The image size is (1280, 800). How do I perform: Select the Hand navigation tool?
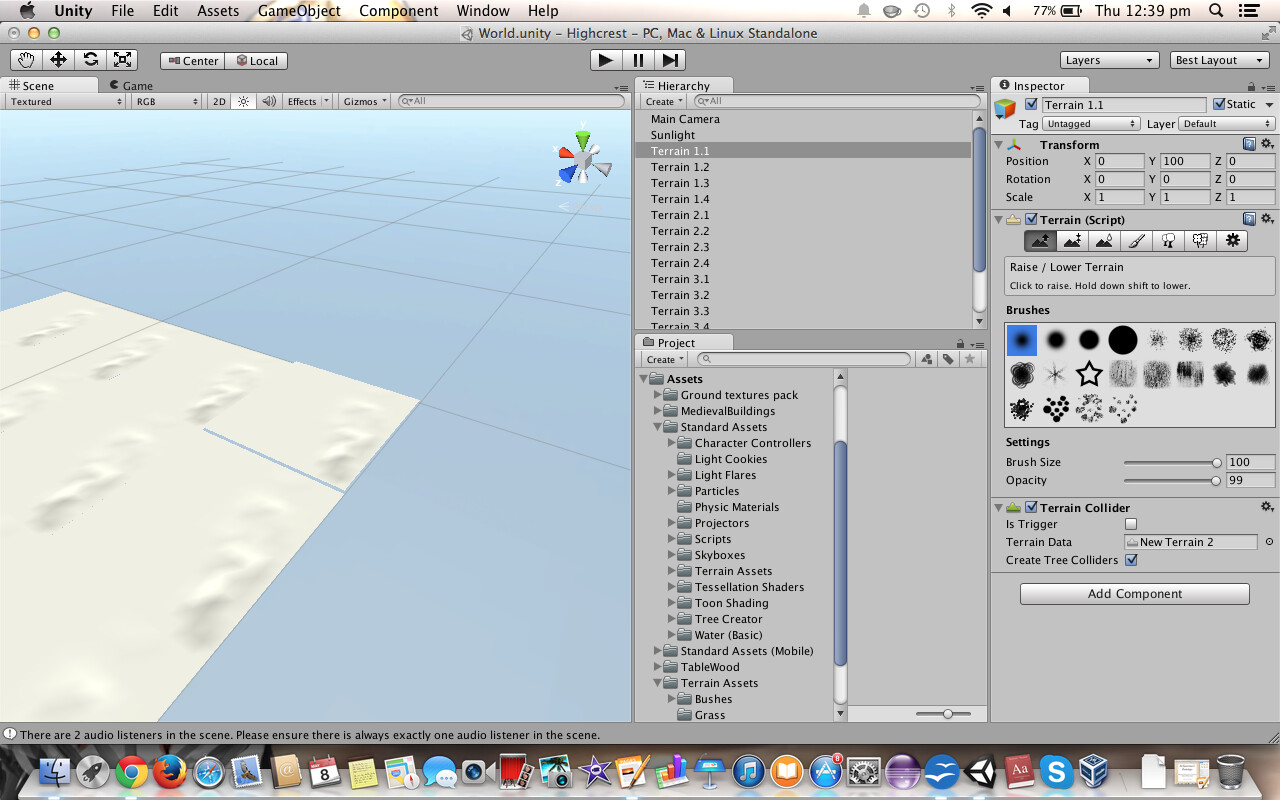point(26,60)
